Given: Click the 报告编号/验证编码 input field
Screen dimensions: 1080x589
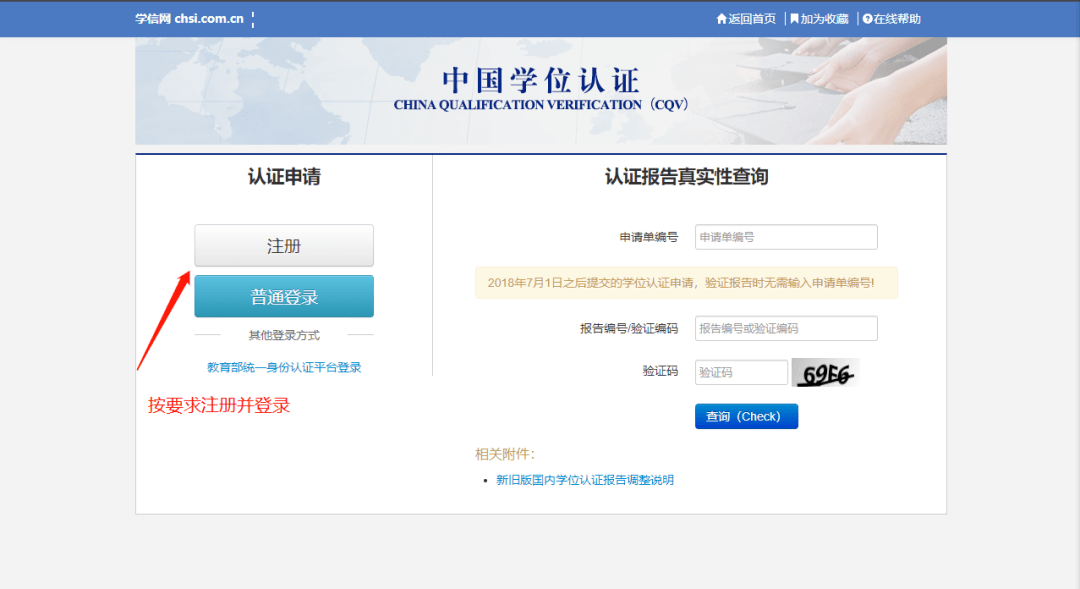Looking at the screenshot, I should pyautogui.click(x=785, y=328).
